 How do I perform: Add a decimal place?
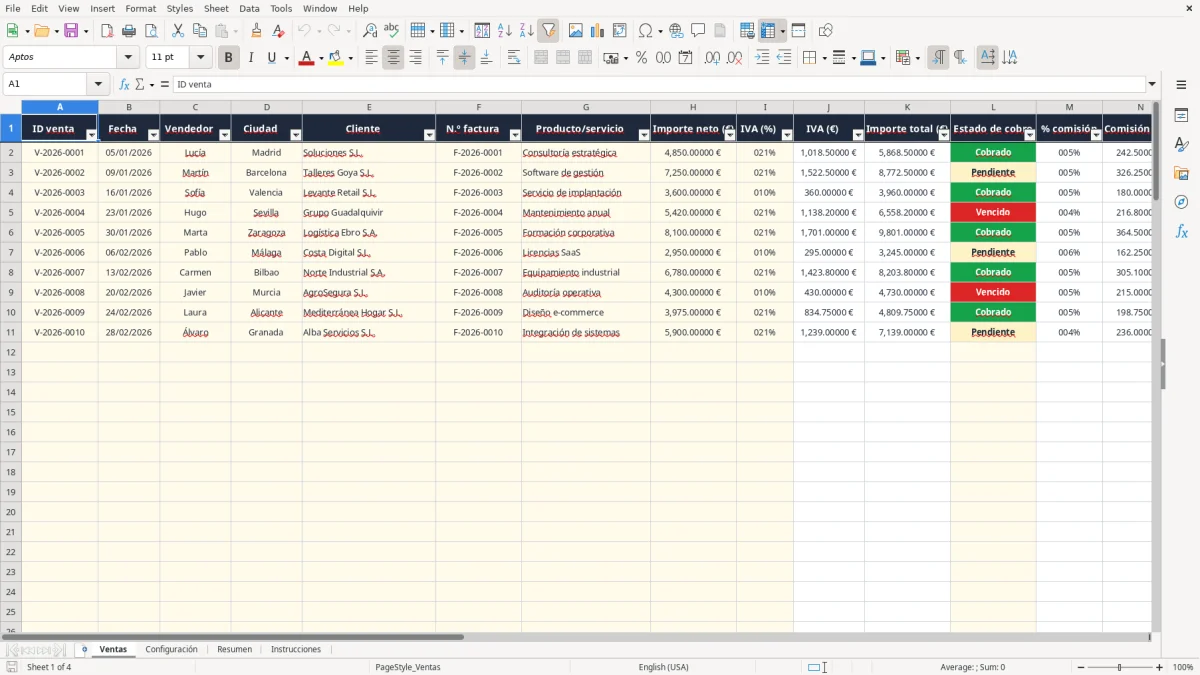(712, 58)
